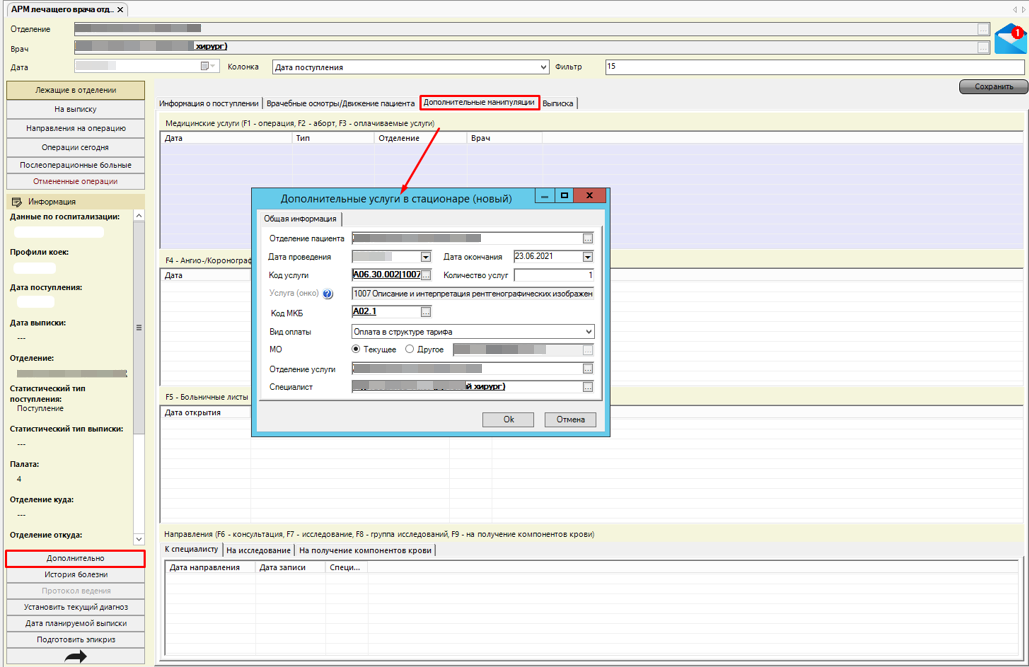The width and height of the screenshot is (1029, 667).
Task: Click the Фильтр input field
Action: pos(814,66)
